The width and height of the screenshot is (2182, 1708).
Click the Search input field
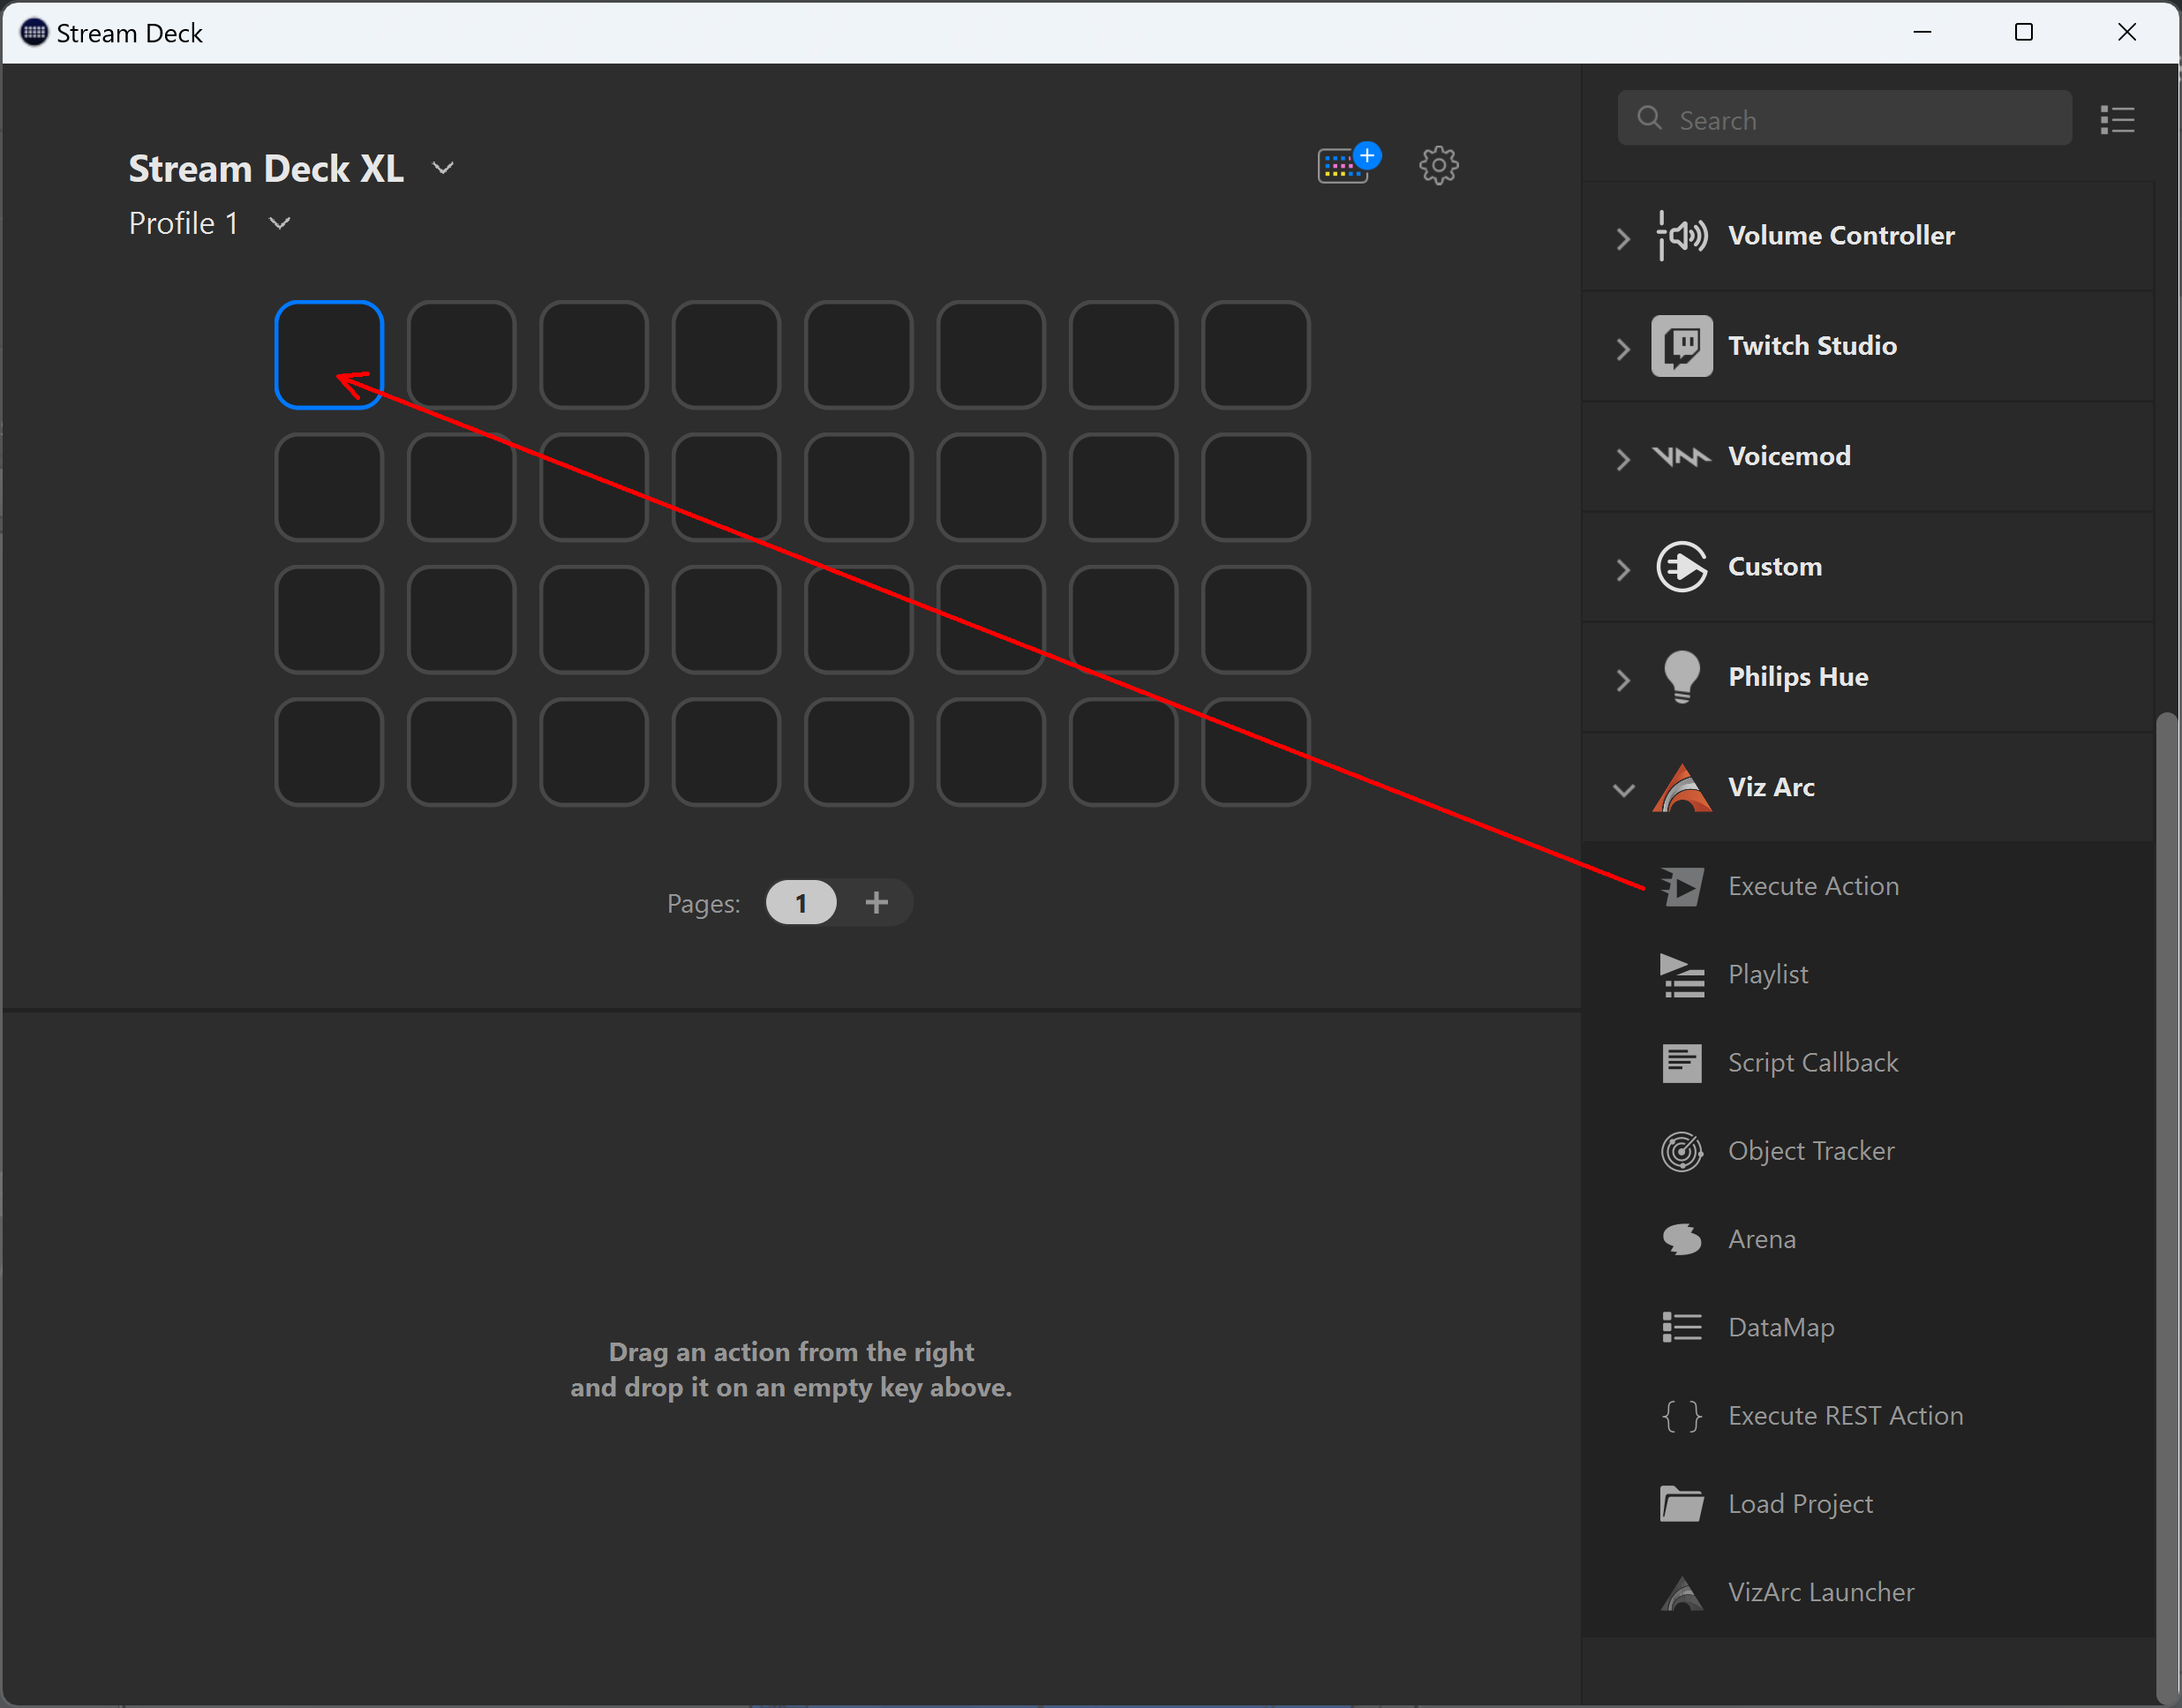tap(1844, 119)
